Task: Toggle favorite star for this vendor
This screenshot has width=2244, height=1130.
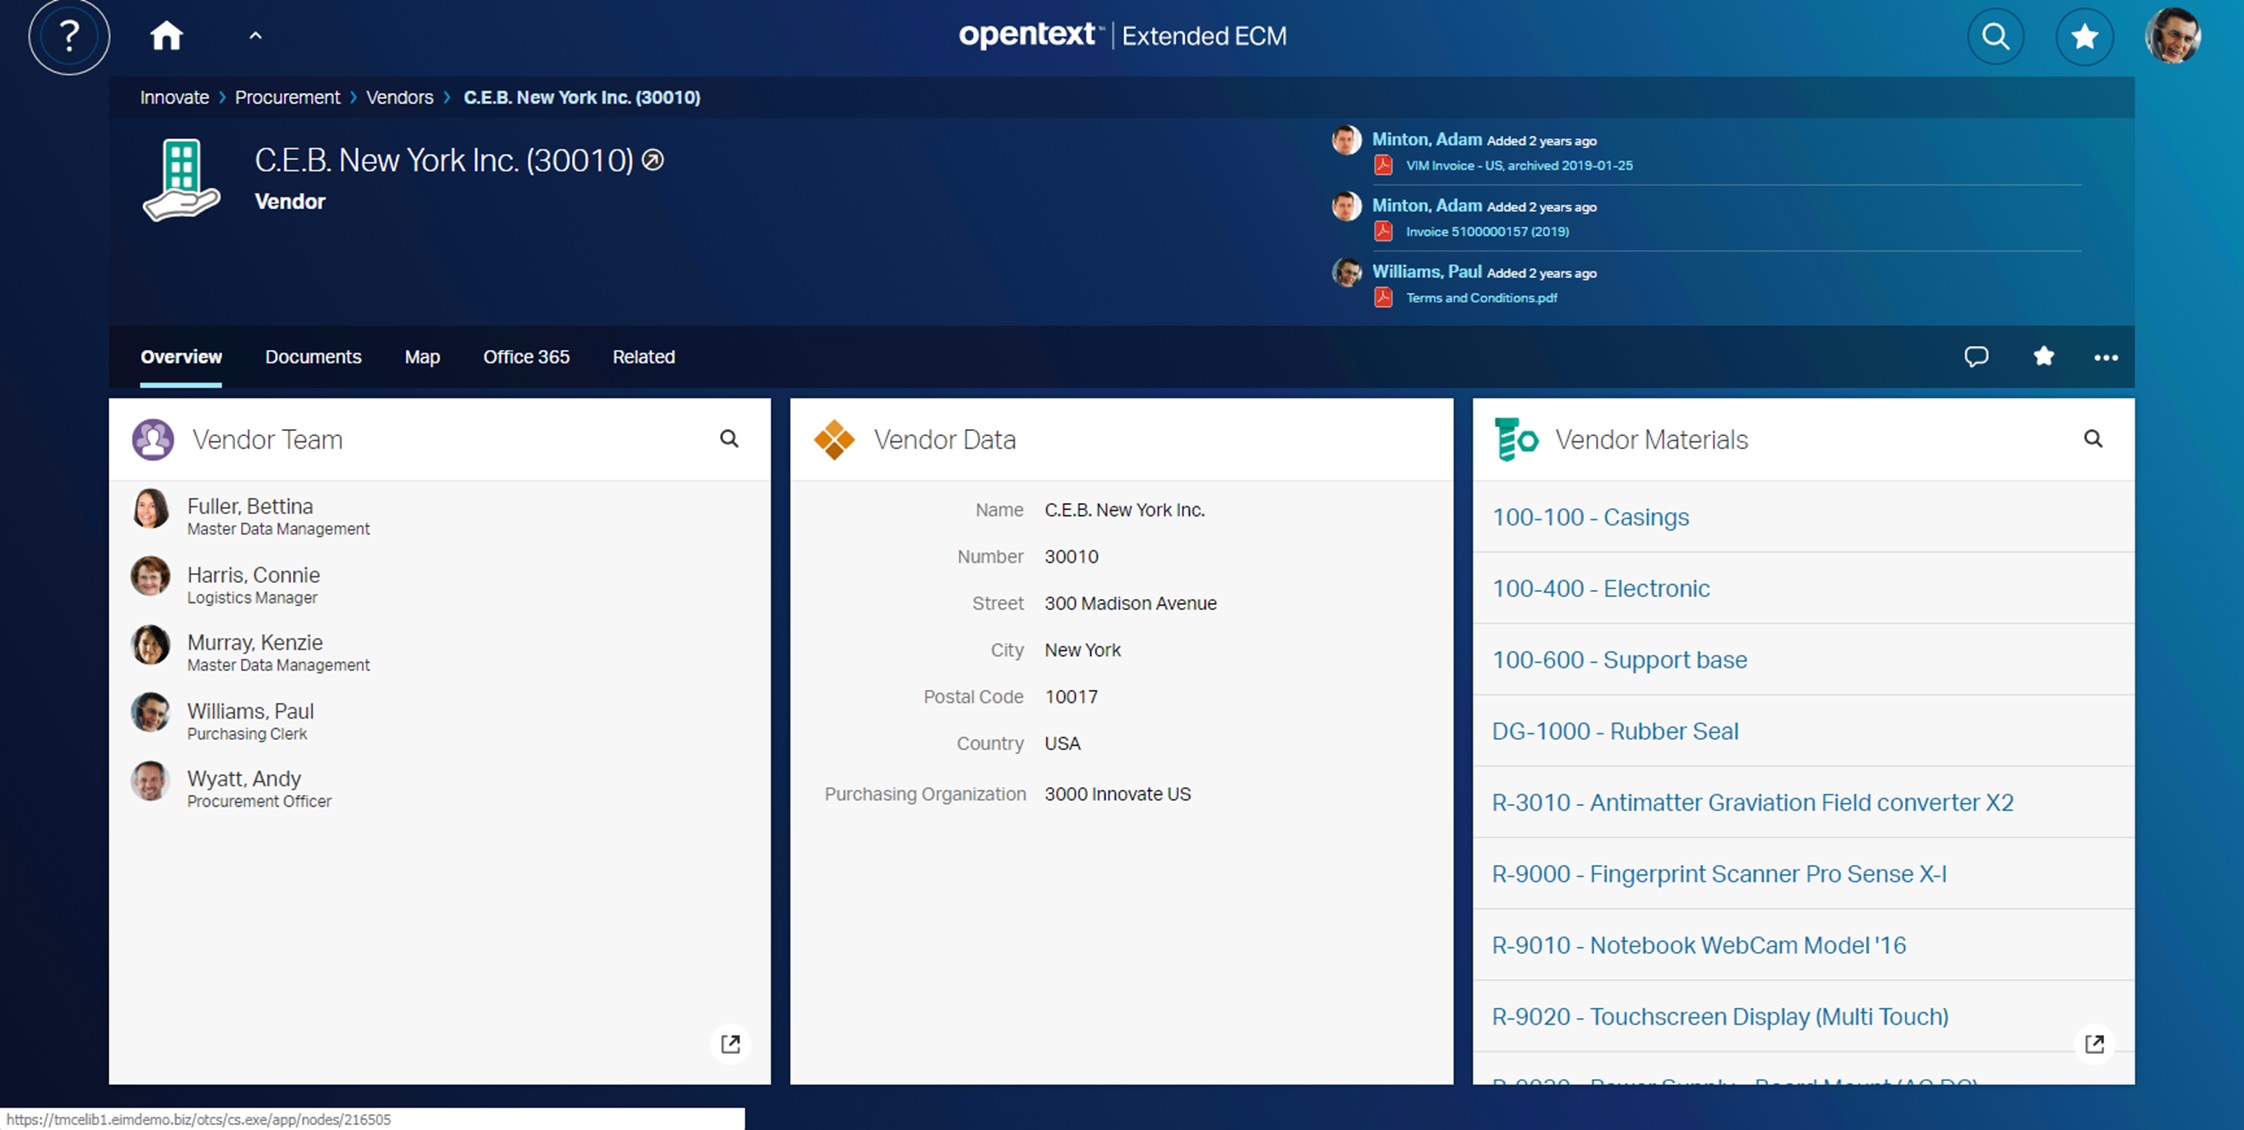Action: [2044, 356]
